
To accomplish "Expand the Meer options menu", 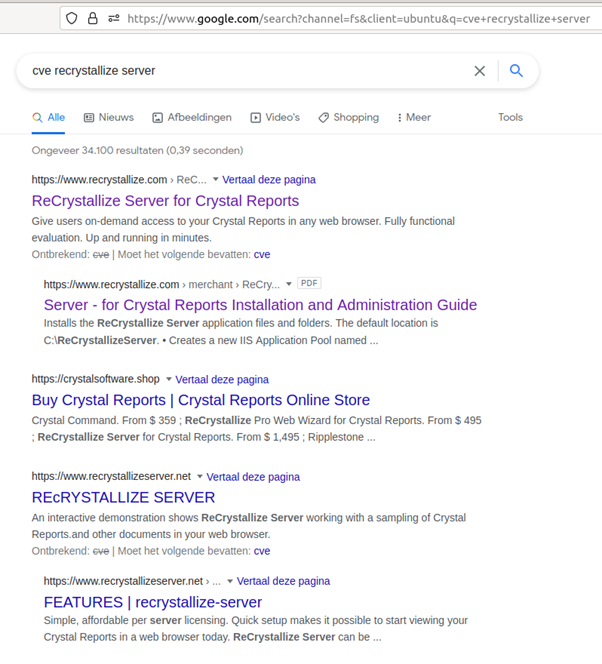I will coord(414,117).
